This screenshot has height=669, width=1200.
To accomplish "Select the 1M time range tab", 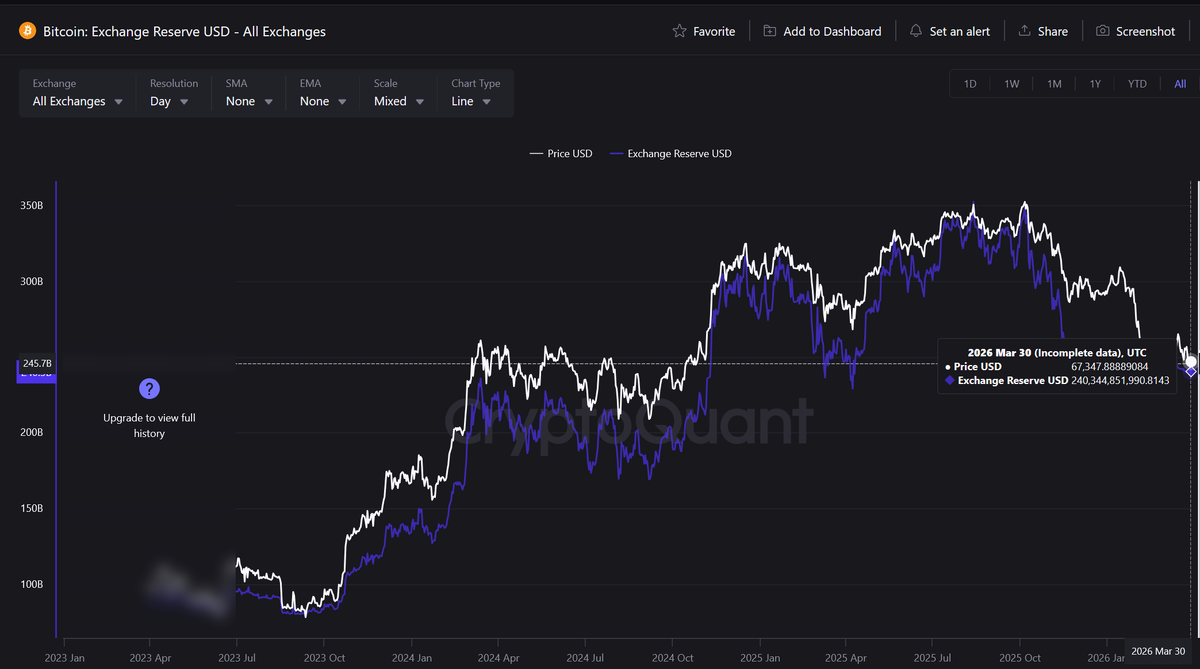I will point(1054,84).
